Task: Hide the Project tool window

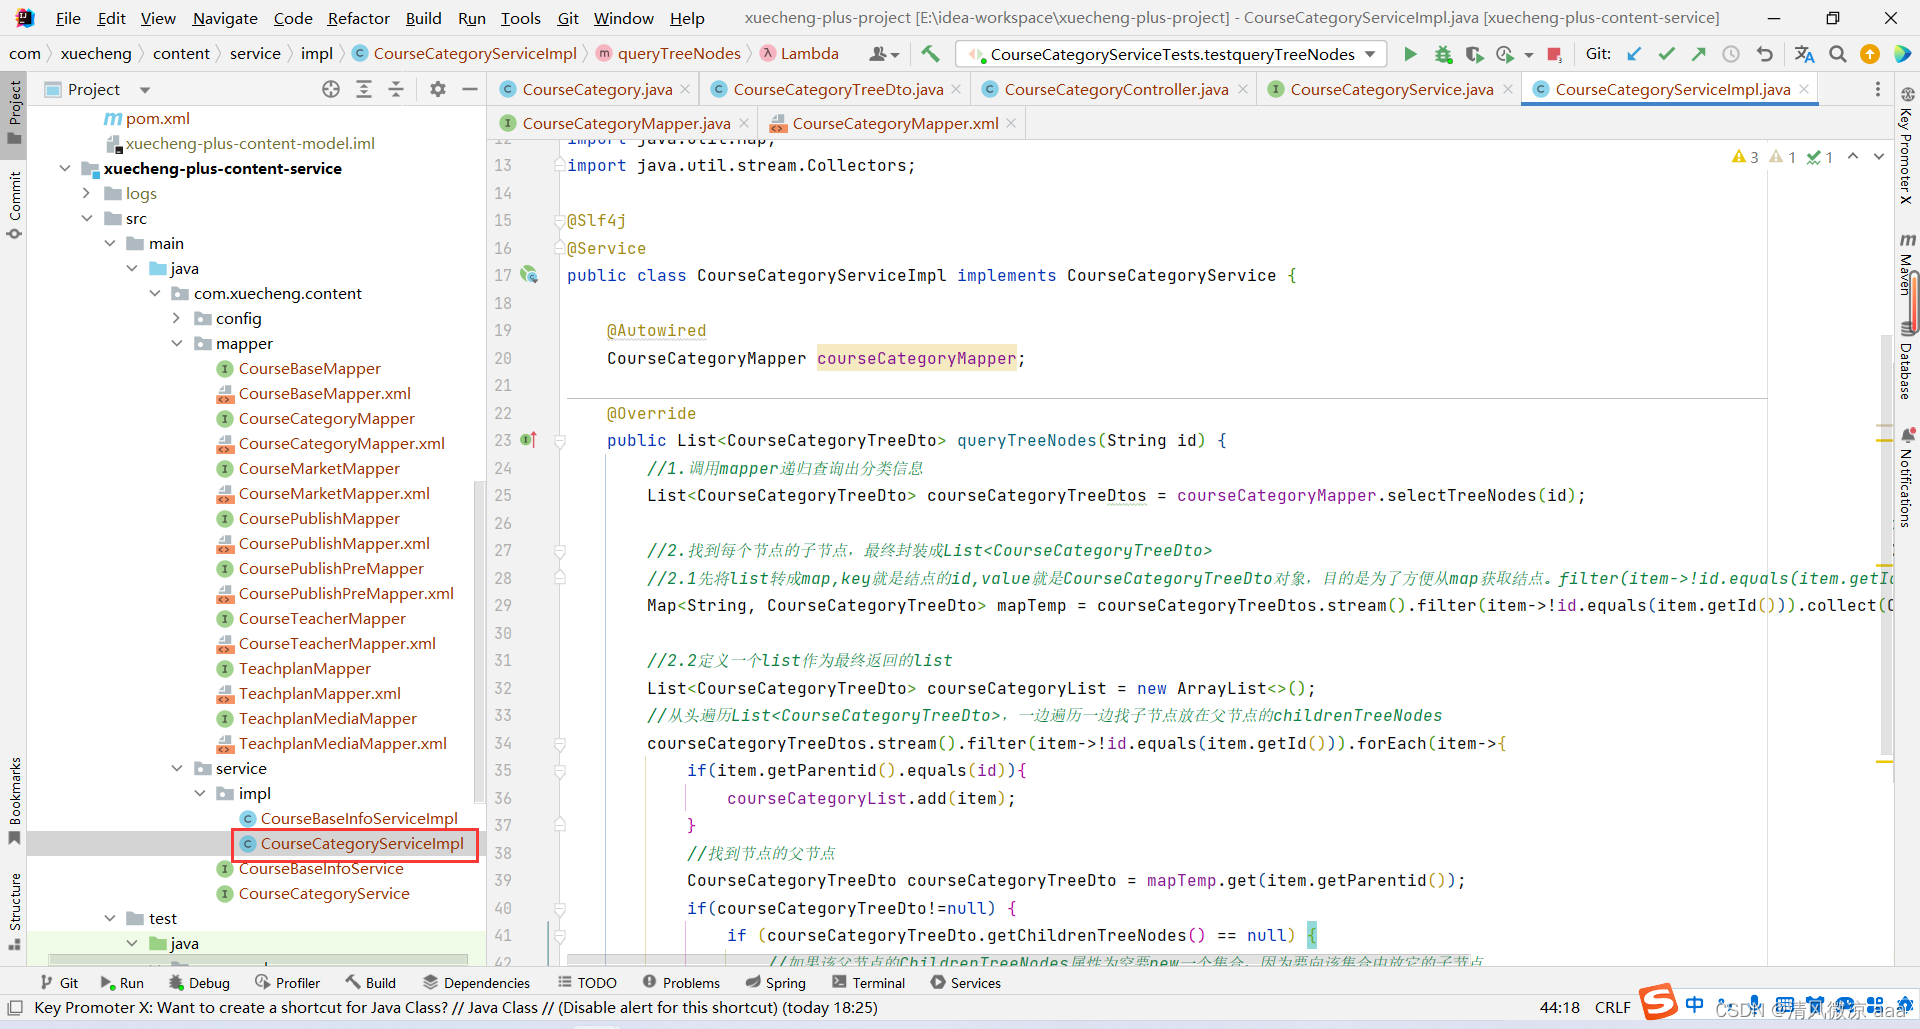Action: 470,89
